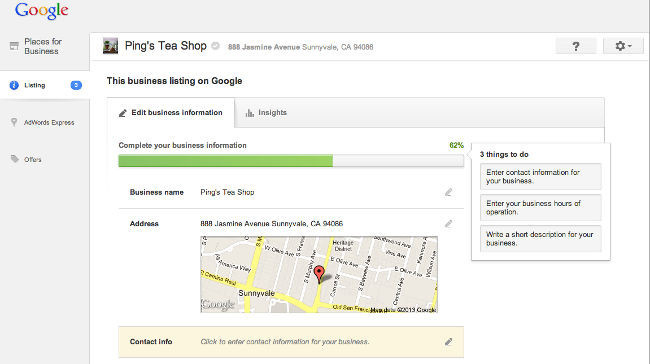650x364 pixels.
Task: Select the Listing sidebar item
Action: [x=45, y=85]
